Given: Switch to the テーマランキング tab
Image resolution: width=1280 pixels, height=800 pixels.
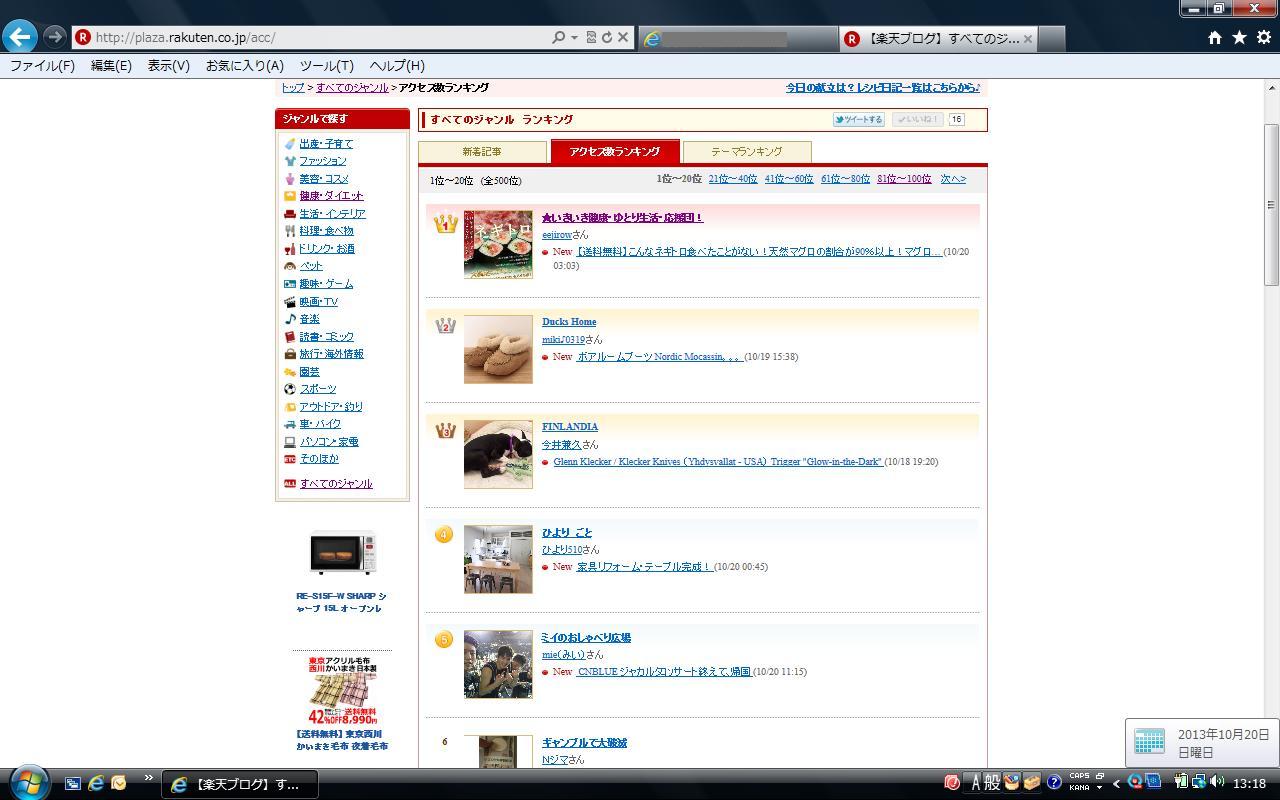Looking at the screenshot, I should (x=746, y=152).
